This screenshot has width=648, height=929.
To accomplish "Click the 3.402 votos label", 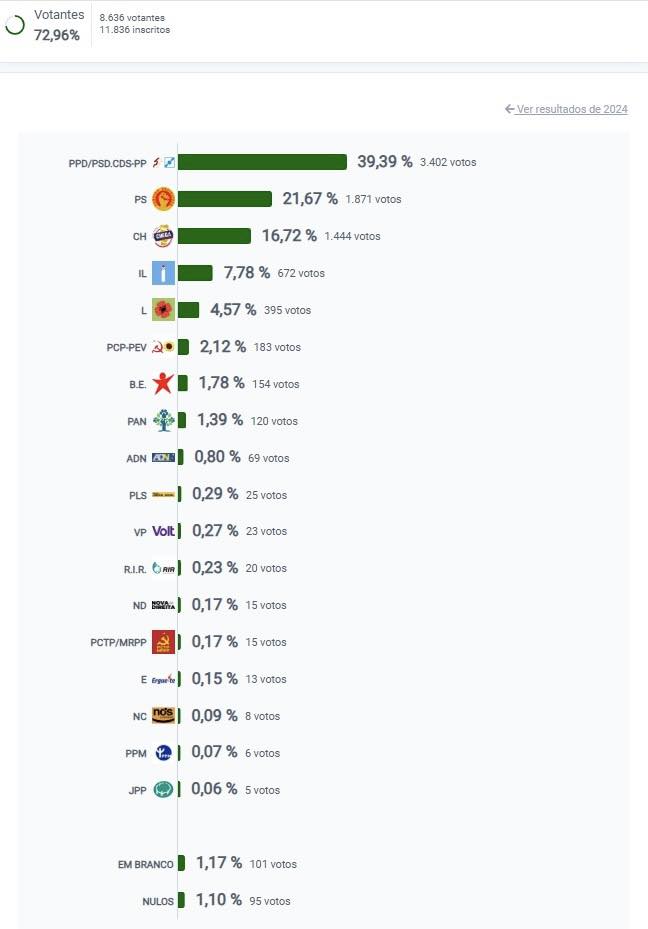I will pyautogui.click(x=448, y=162).
